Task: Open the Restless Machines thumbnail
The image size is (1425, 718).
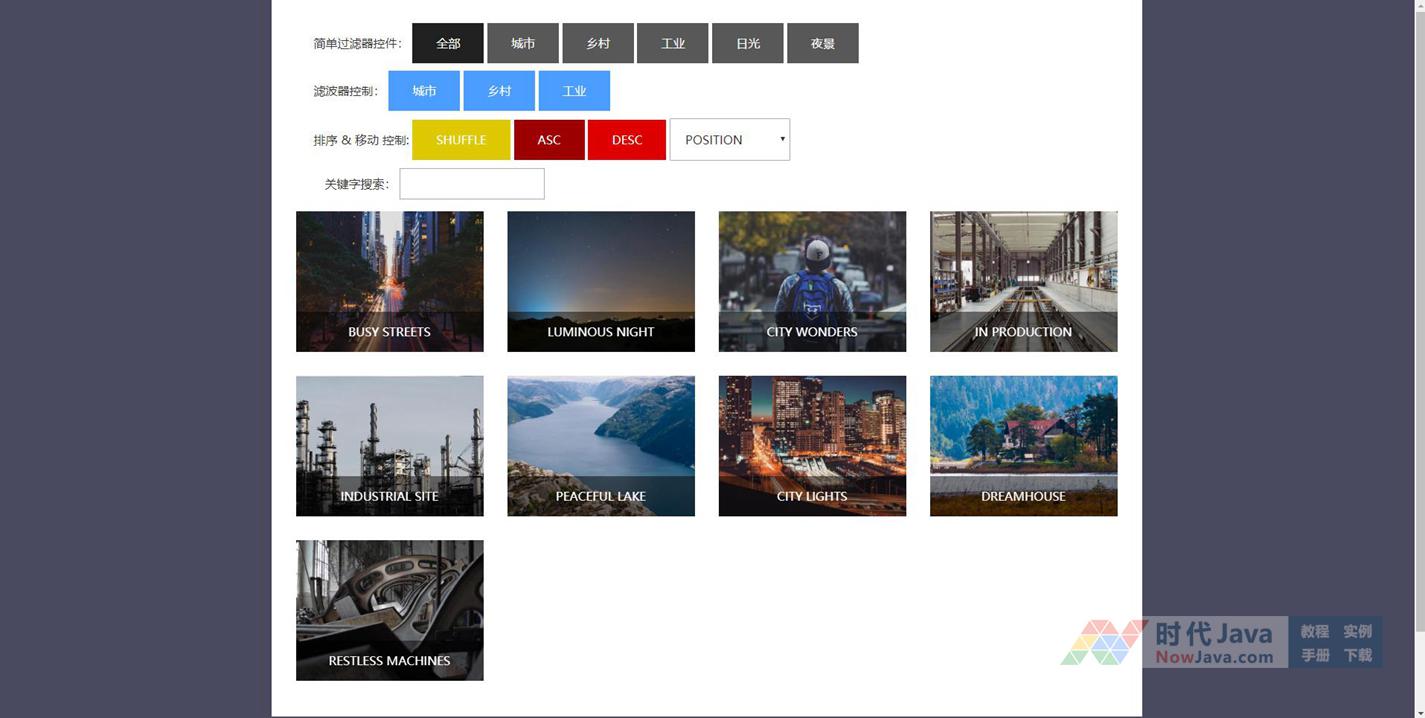Action: click(389, 610)
